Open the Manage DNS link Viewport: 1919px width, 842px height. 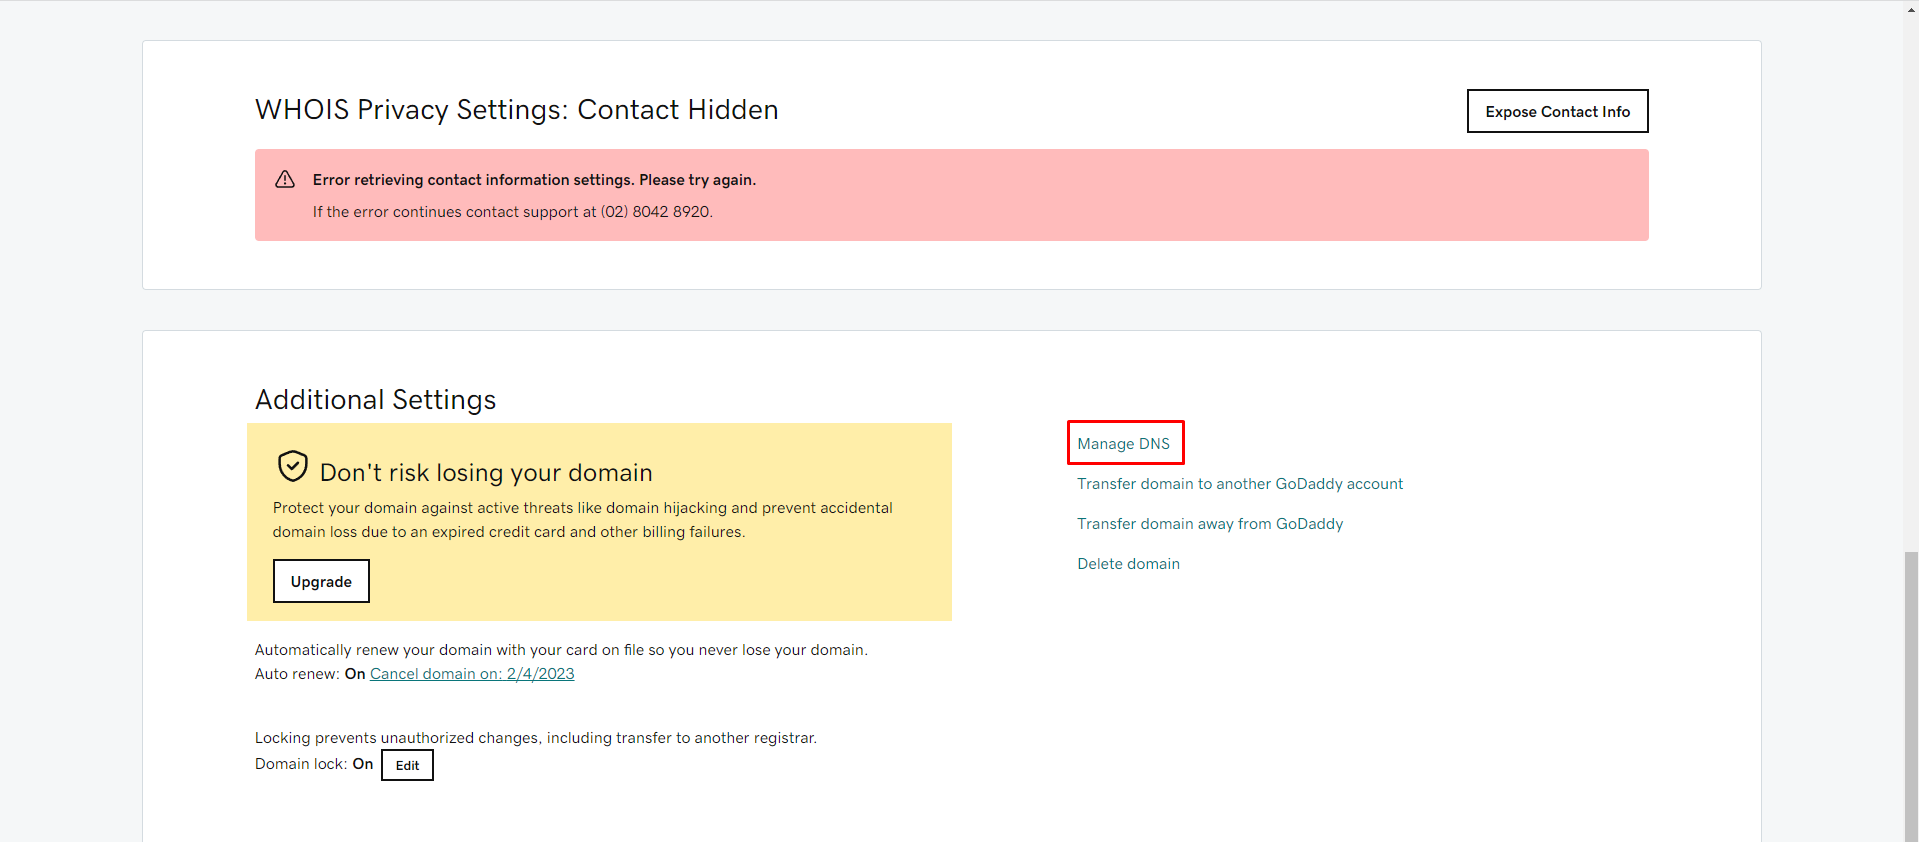[1123, 444]
